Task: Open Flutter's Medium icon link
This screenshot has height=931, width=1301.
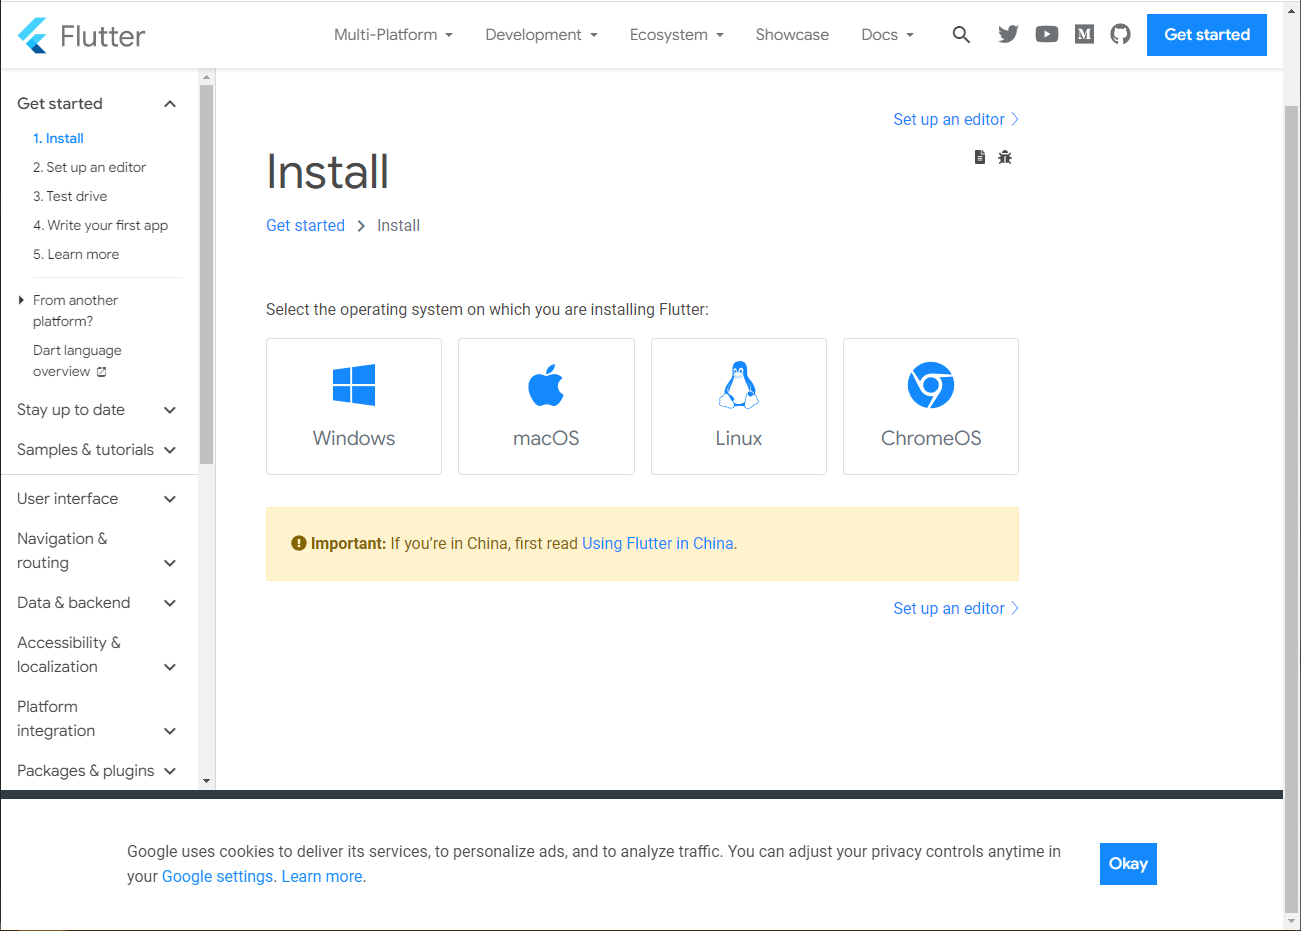Action: [x=1084, y=35]
